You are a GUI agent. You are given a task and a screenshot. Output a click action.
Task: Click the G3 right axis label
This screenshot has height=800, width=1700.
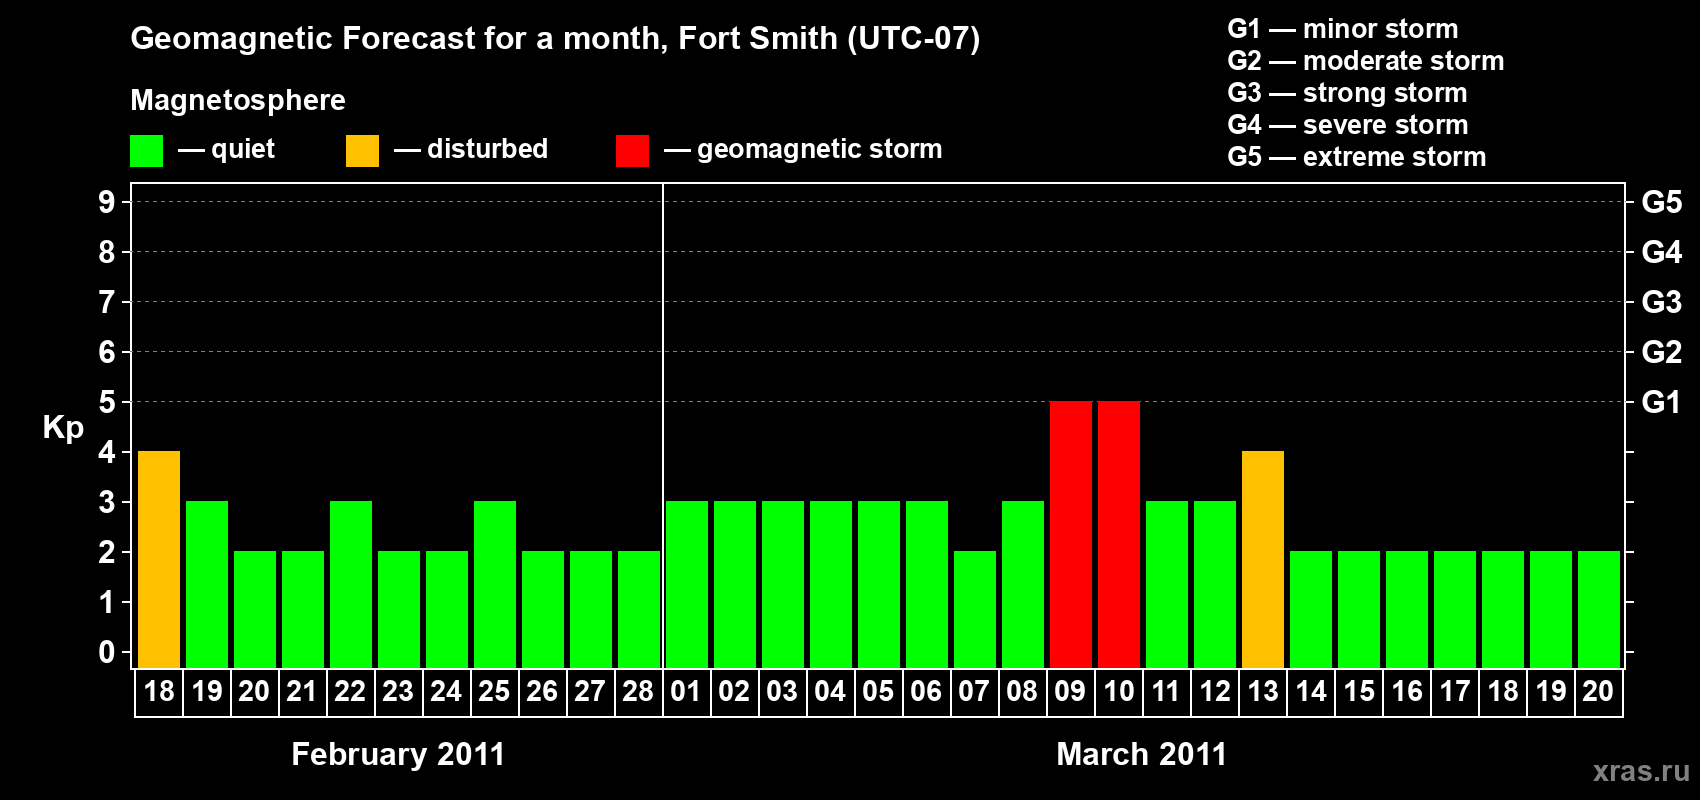pos(1661,302)
